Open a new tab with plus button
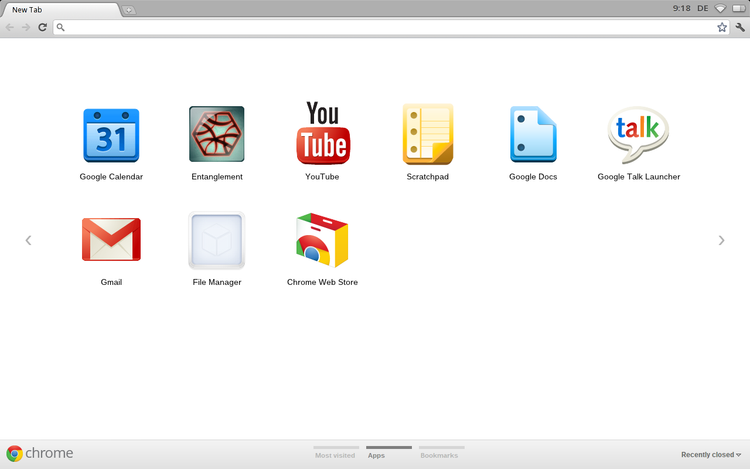The width and height of the screenshot is (750, 469). click(130, 9)
